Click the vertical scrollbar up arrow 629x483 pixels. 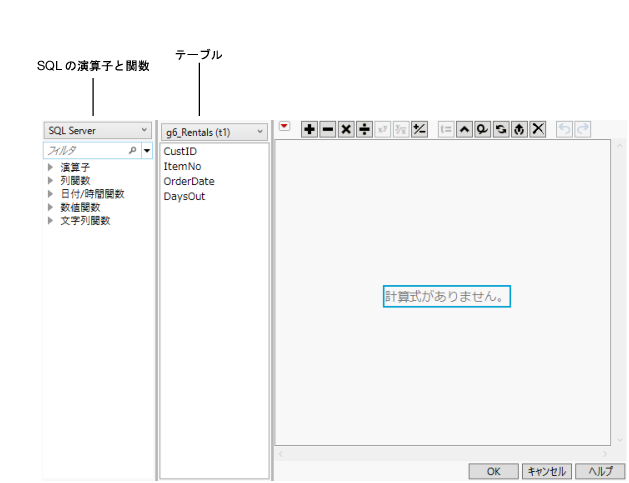619,146
